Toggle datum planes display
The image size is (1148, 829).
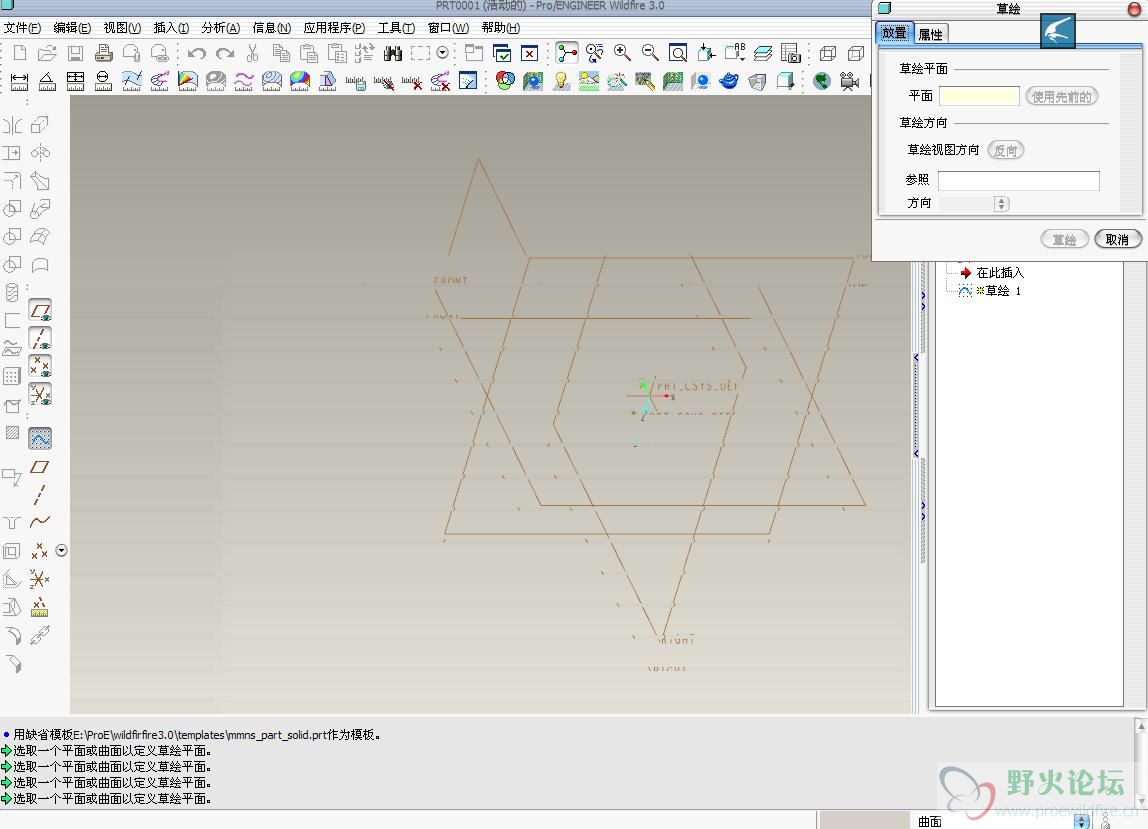pos(40,311)
